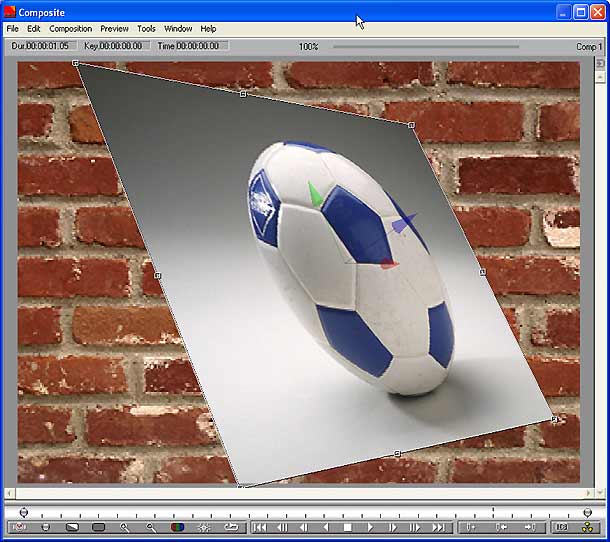Screen dimensions: 610x542
Task: Toggle the loop playback icon
Action: [x=231, y=527]
